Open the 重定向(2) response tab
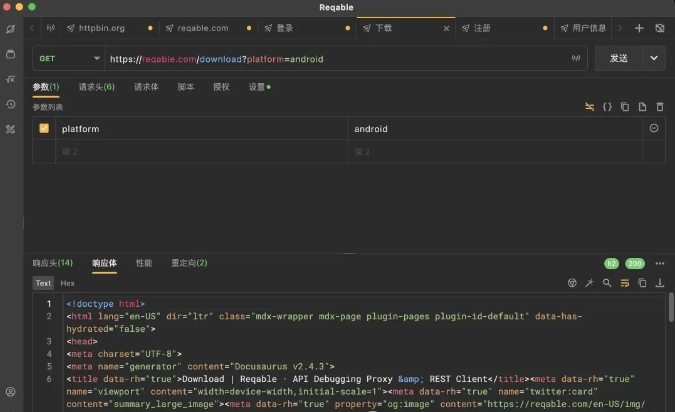Image resolution: width=675 pixels, height=412 pixels. coord(189,263)
